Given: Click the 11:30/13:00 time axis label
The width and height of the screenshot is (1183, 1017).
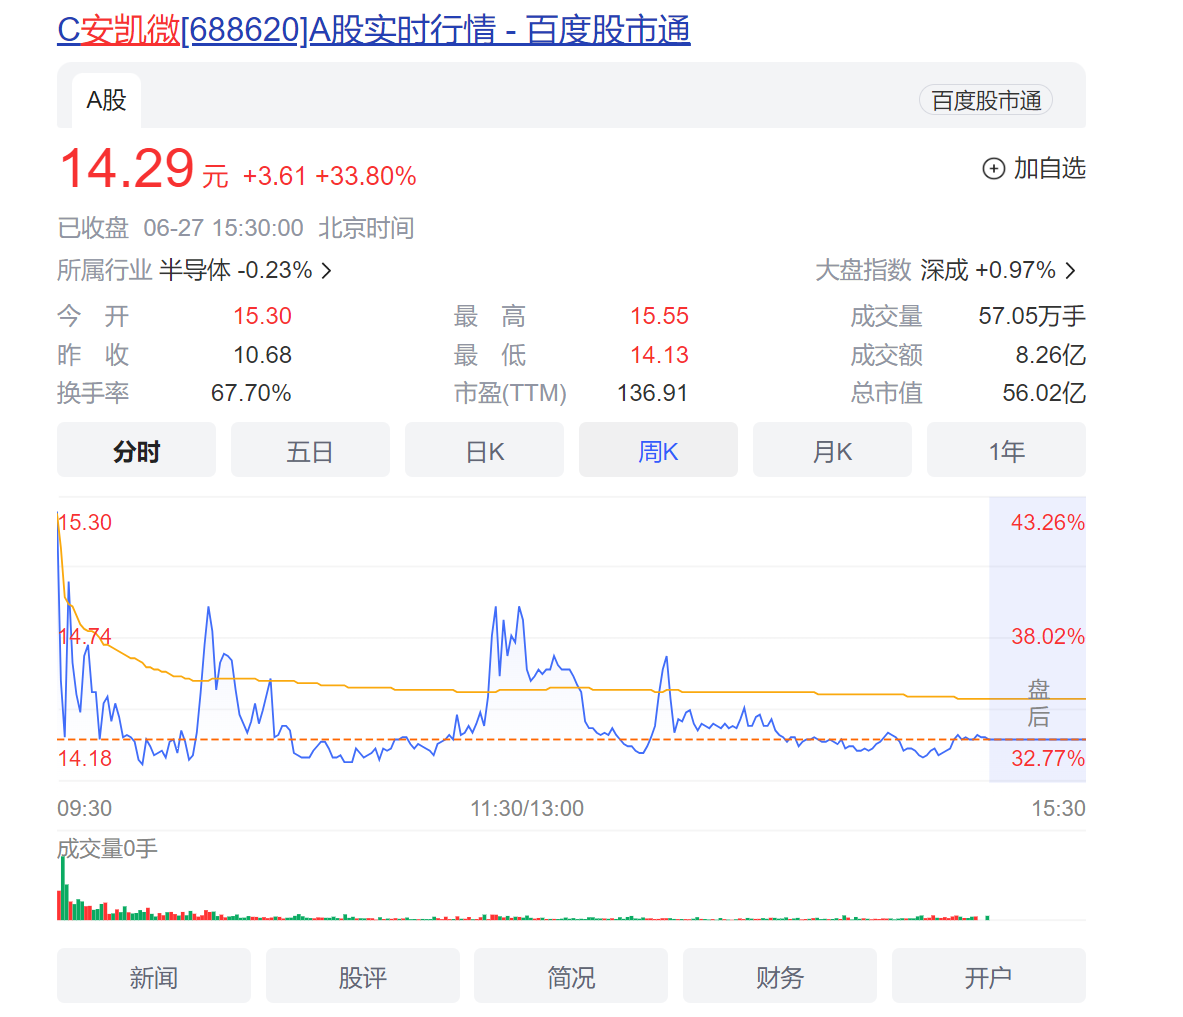Looking at the screenshot, I should pyautogui.click(x=527, y=809).
